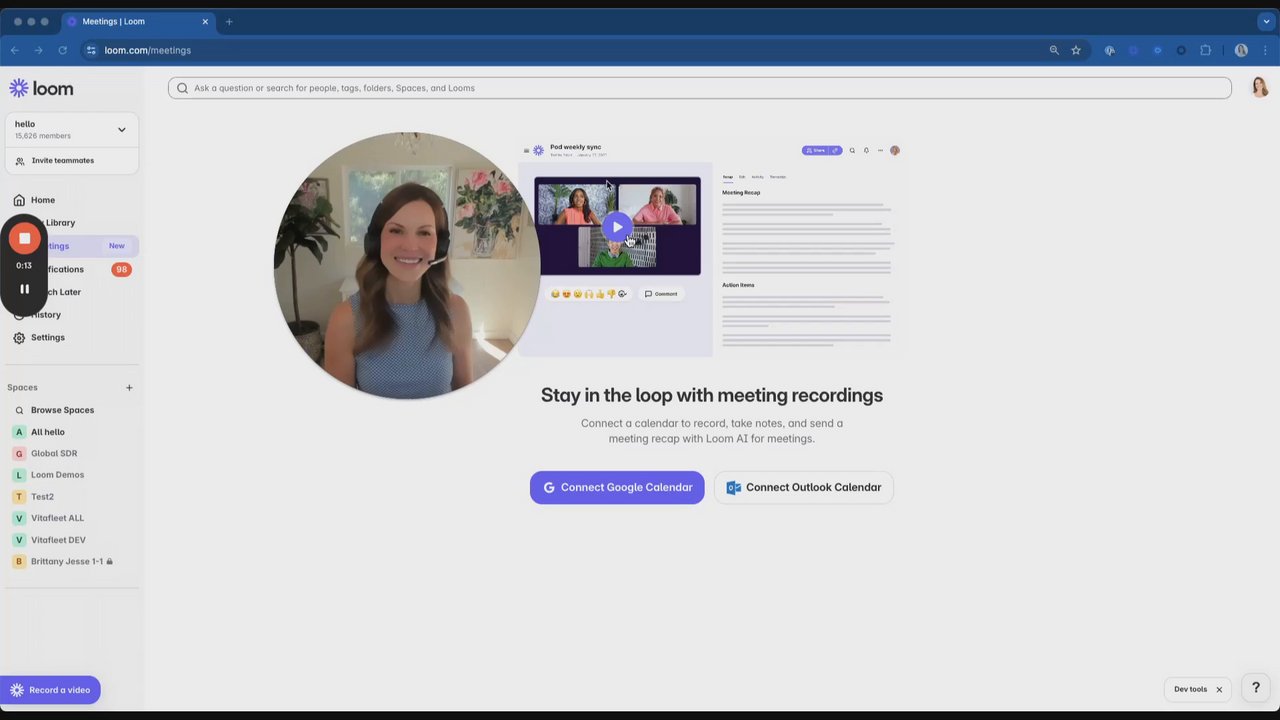Open the profile avatar at top right of page
The height and width of the screenshot is (720, 1280).
1260,87
